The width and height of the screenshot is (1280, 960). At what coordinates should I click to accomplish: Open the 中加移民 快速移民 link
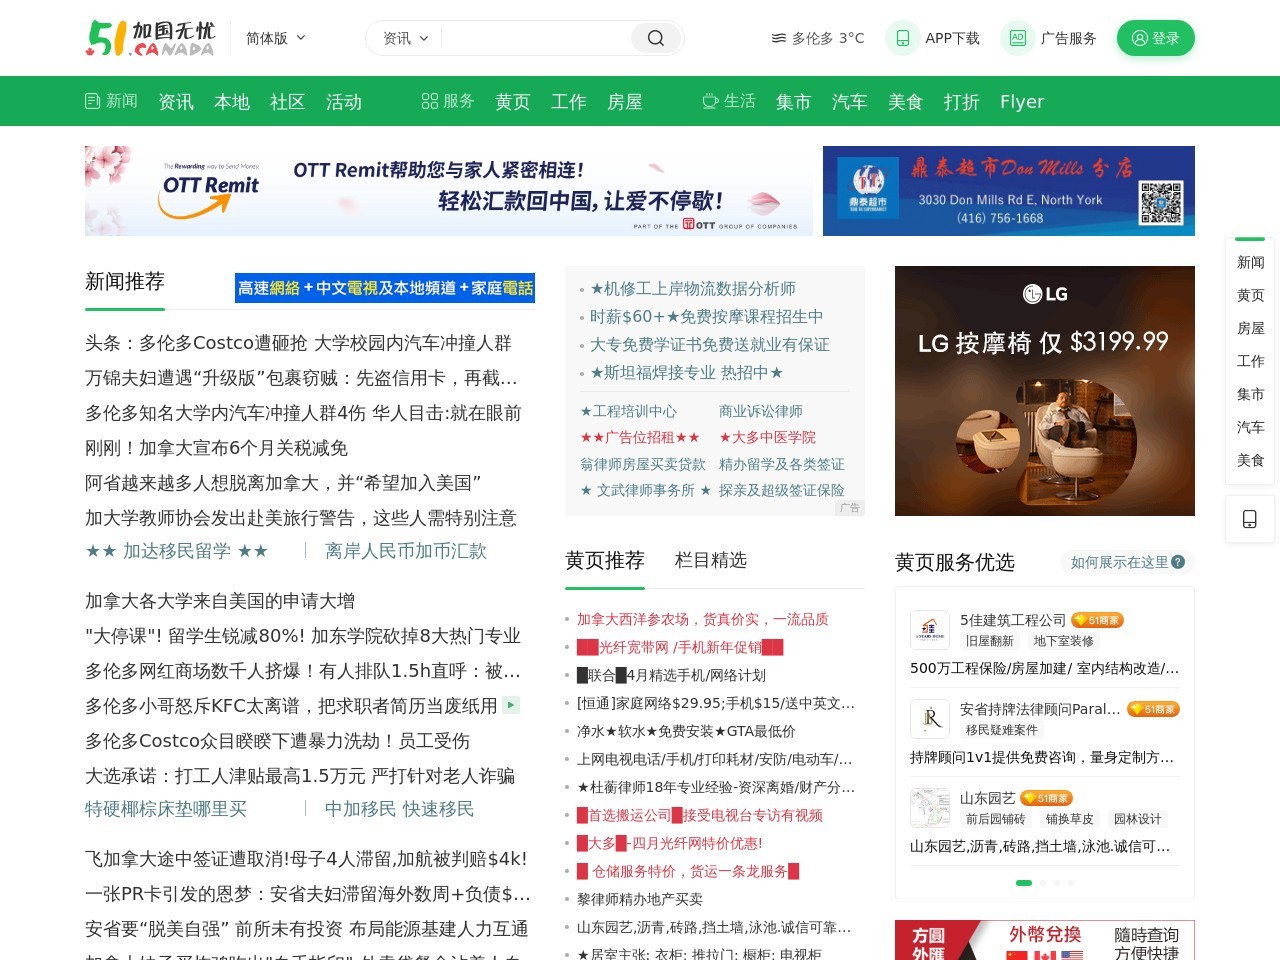(x=399, y=809)
